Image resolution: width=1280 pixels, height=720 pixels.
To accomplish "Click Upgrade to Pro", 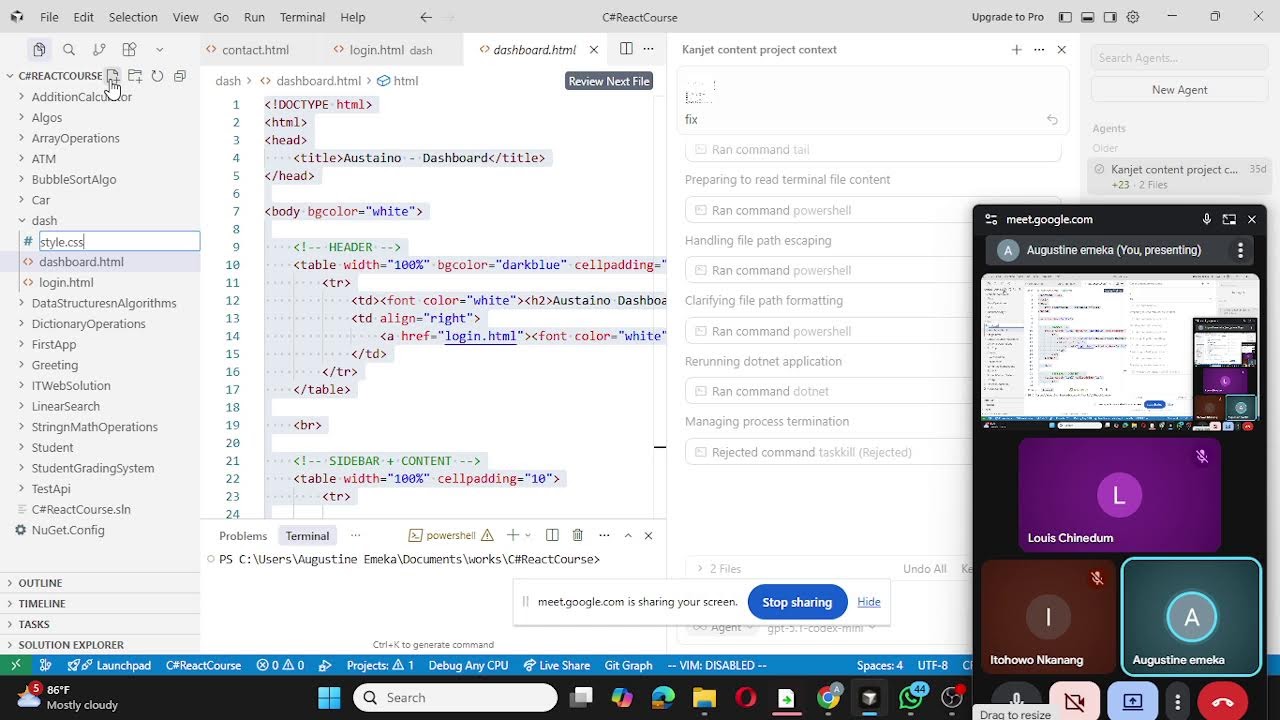I will tap(1007, 17).
